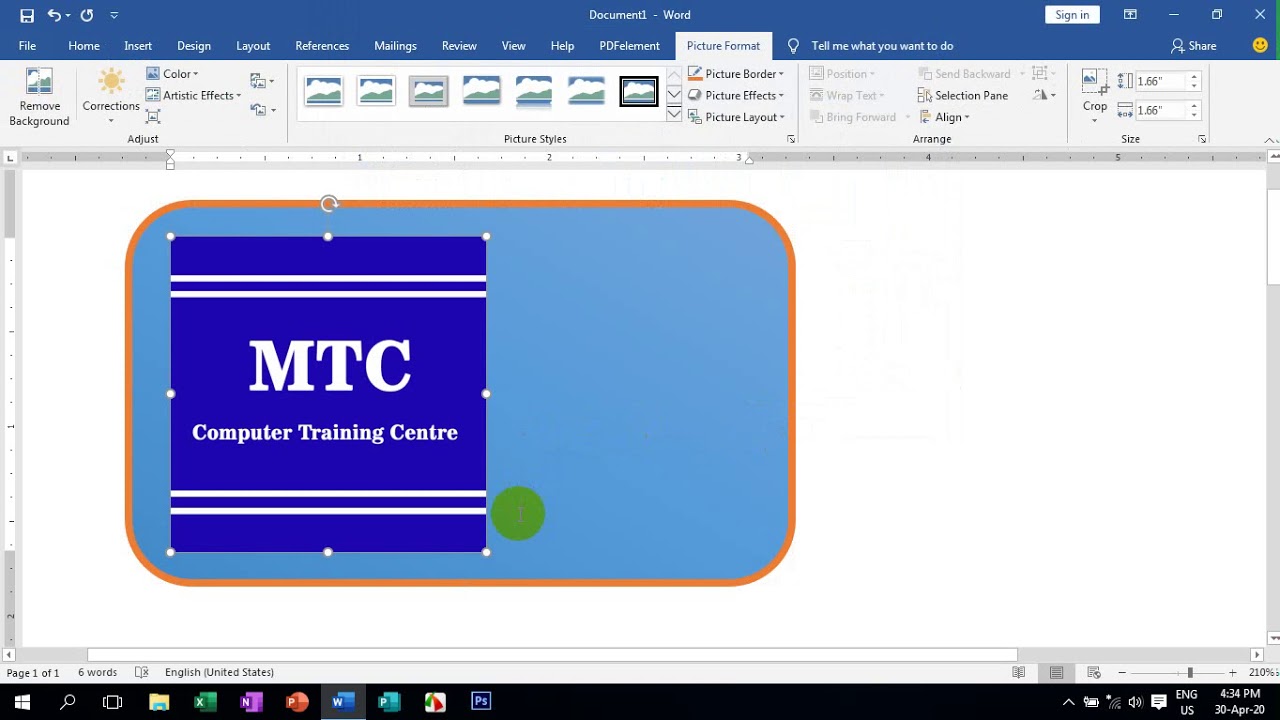Click the Windows Start button
The height and width of the screenshot is (720, 1280).
(22, 702)
